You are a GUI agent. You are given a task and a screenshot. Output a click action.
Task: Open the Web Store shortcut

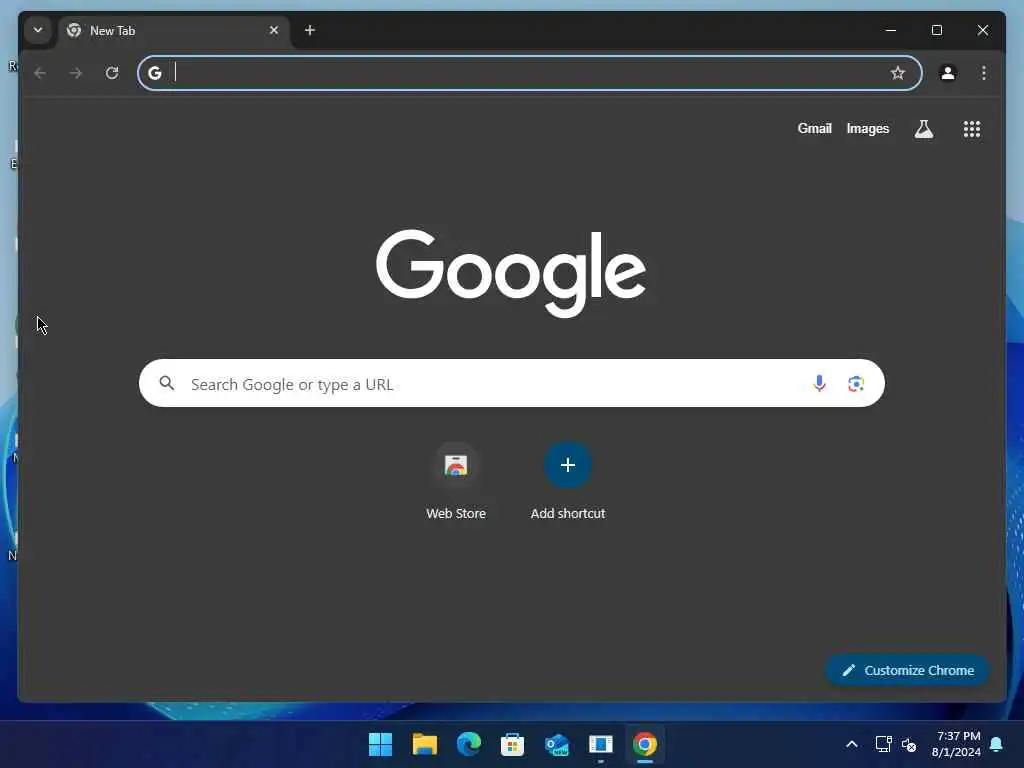tap(456, 482)
